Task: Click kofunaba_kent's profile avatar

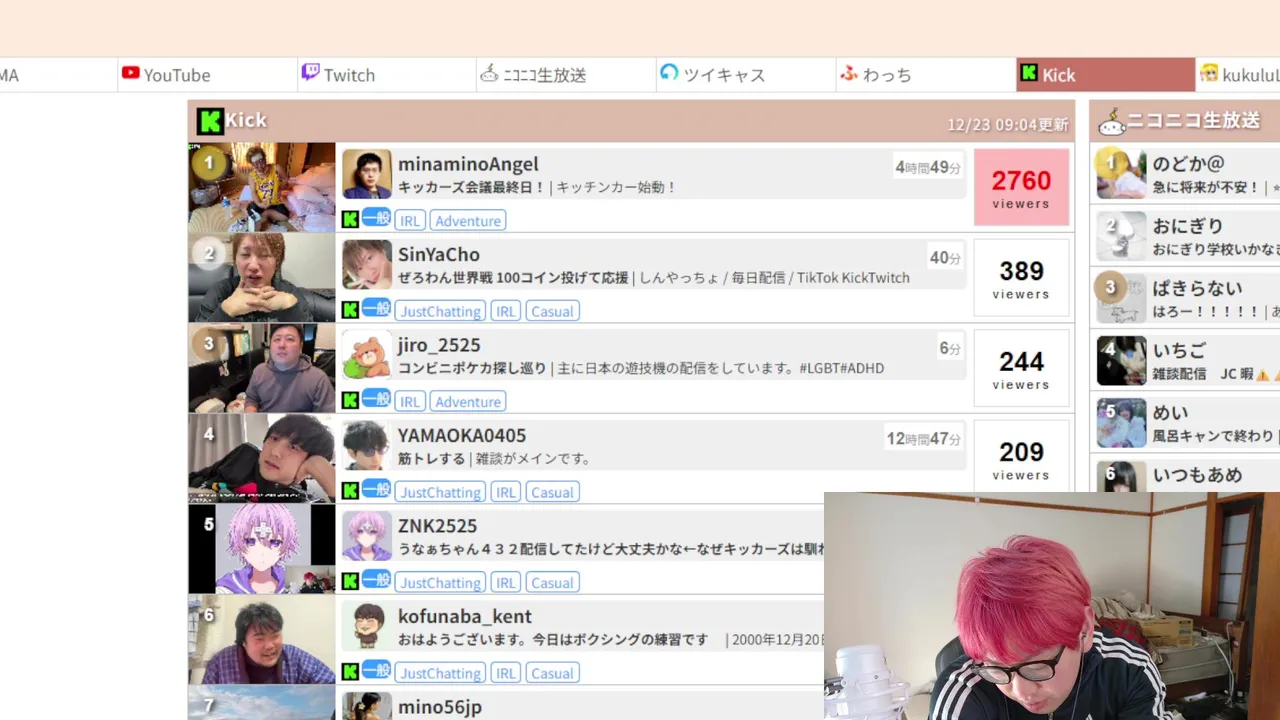Action: tap(367, 627)
